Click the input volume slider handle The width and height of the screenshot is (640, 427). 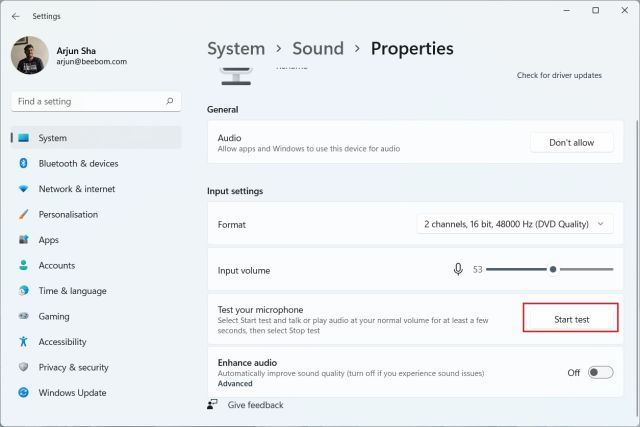coord(552,269)
